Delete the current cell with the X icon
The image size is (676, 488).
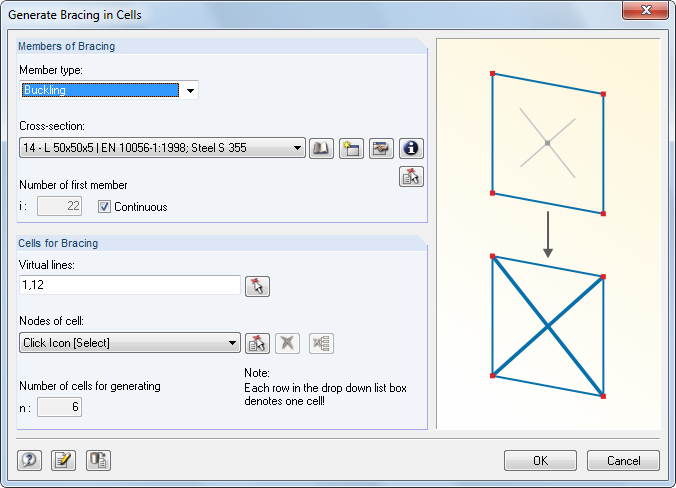pos(288,344)
